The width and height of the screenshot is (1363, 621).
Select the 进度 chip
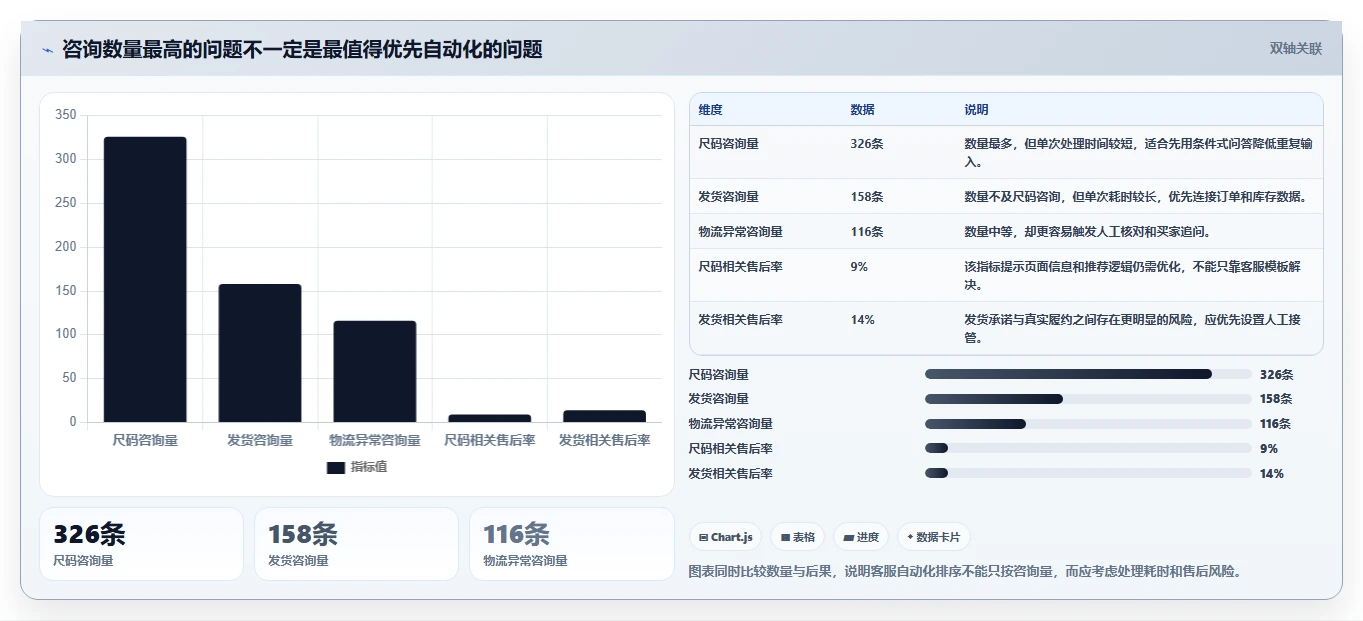(x=861, y=537)
